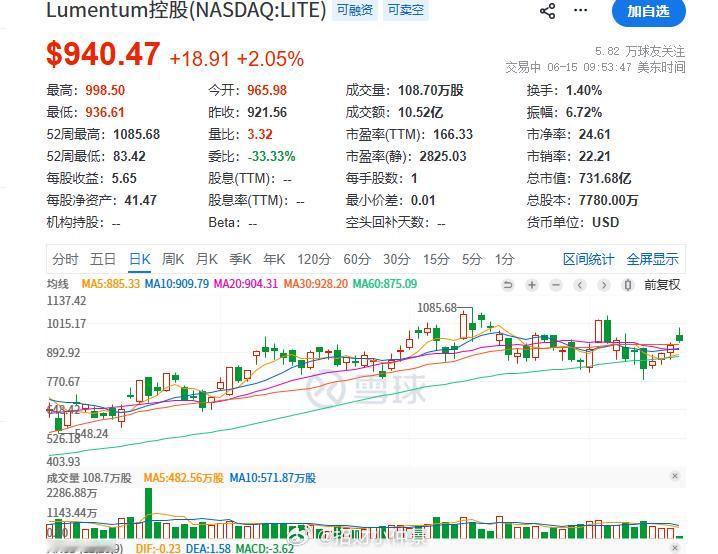Click the MA5:885.33 moving average label
This screenshot has width=718, height=554.
[x=110, y=284]
